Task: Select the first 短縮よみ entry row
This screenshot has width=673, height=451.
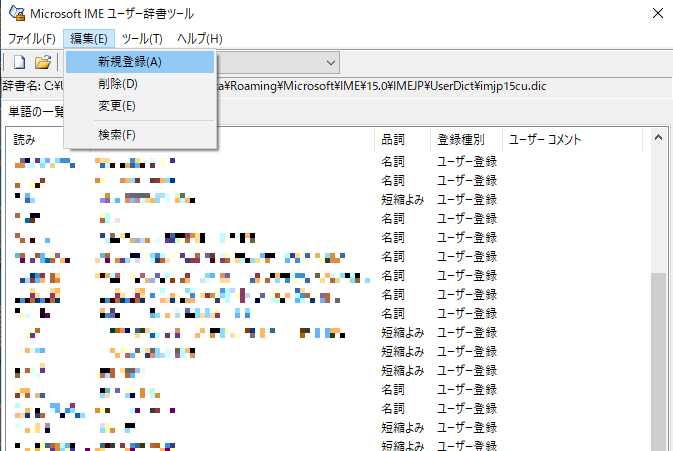Action: pyautogui.click(x=327, y=200)
